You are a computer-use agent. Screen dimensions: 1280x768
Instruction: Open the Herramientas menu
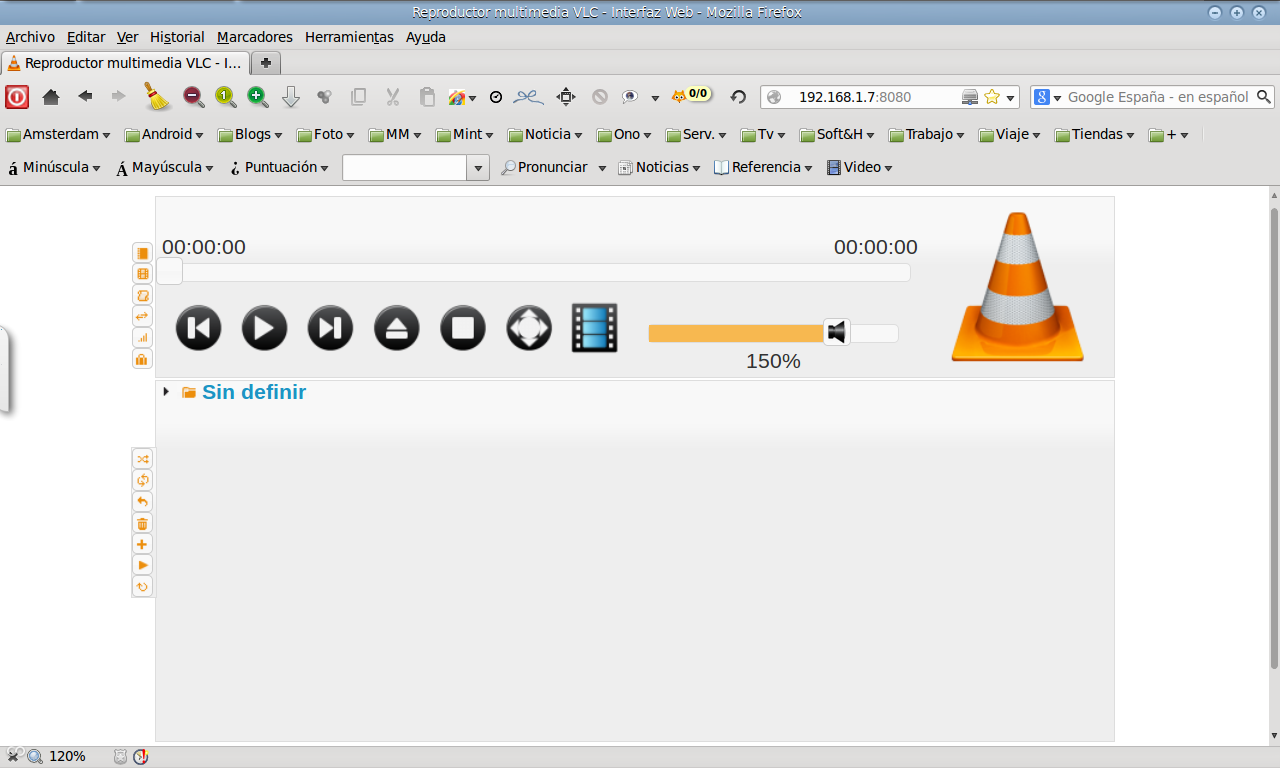pyautogui.click(x=349, y=37)
